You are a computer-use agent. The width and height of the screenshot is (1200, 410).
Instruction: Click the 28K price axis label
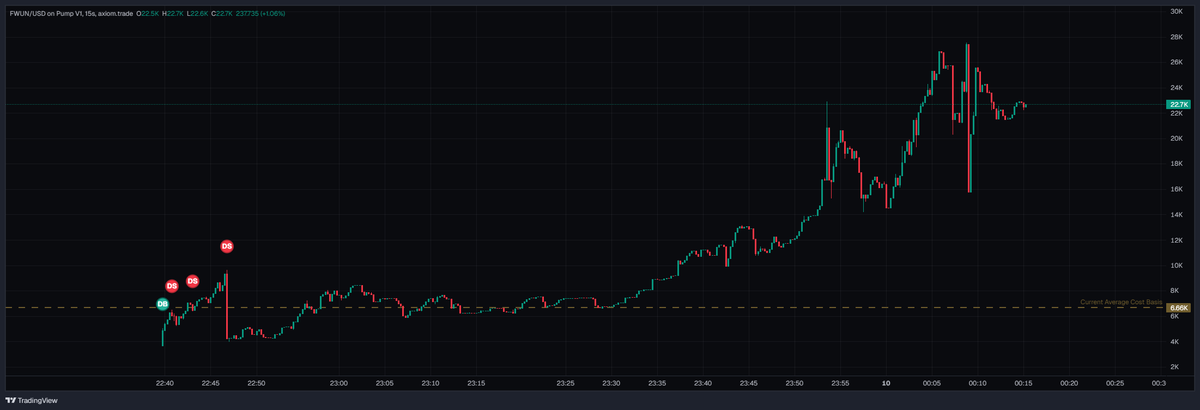(x=1177, y=37)
